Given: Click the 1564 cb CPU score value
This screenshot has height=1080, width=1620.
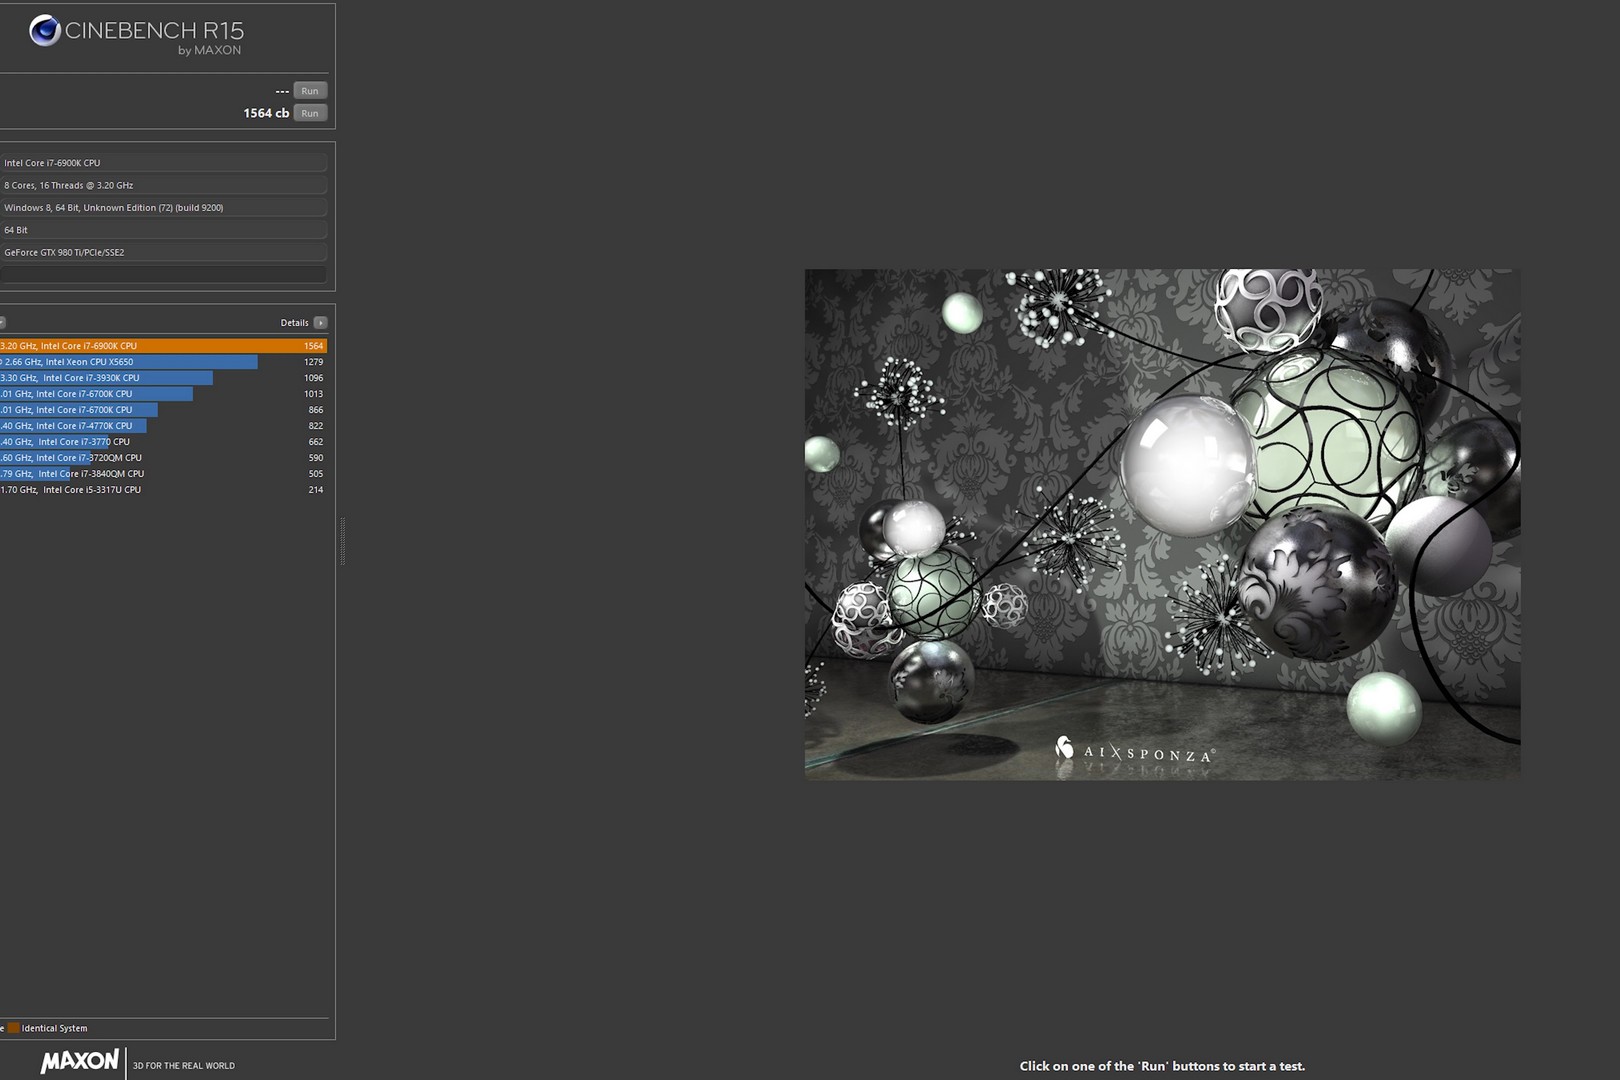Looking at the screenshot, I should [x=266, y=113].
